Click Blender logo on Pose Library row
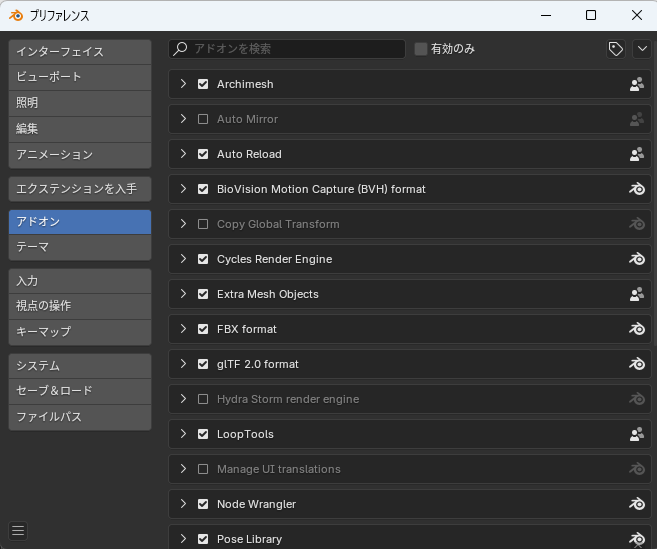 click(x=636, y=539)
